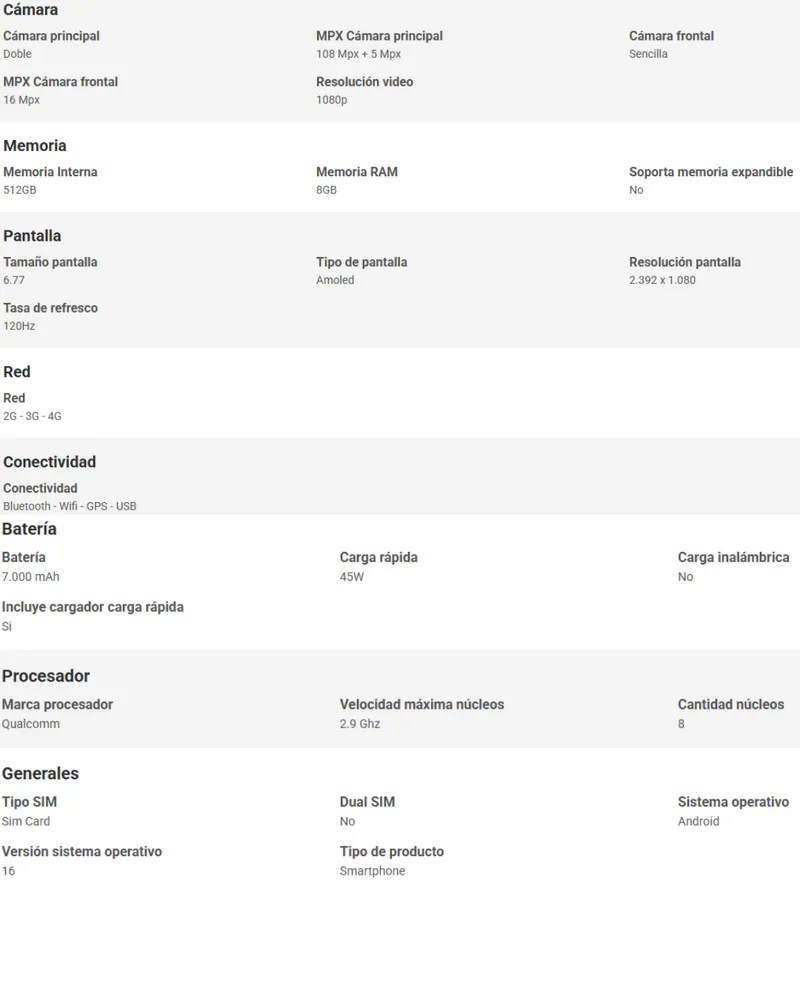Viewport: 800px width, 1000px height.
Task: Select the Memoria RAM label
Action: (x=357, y=172)
